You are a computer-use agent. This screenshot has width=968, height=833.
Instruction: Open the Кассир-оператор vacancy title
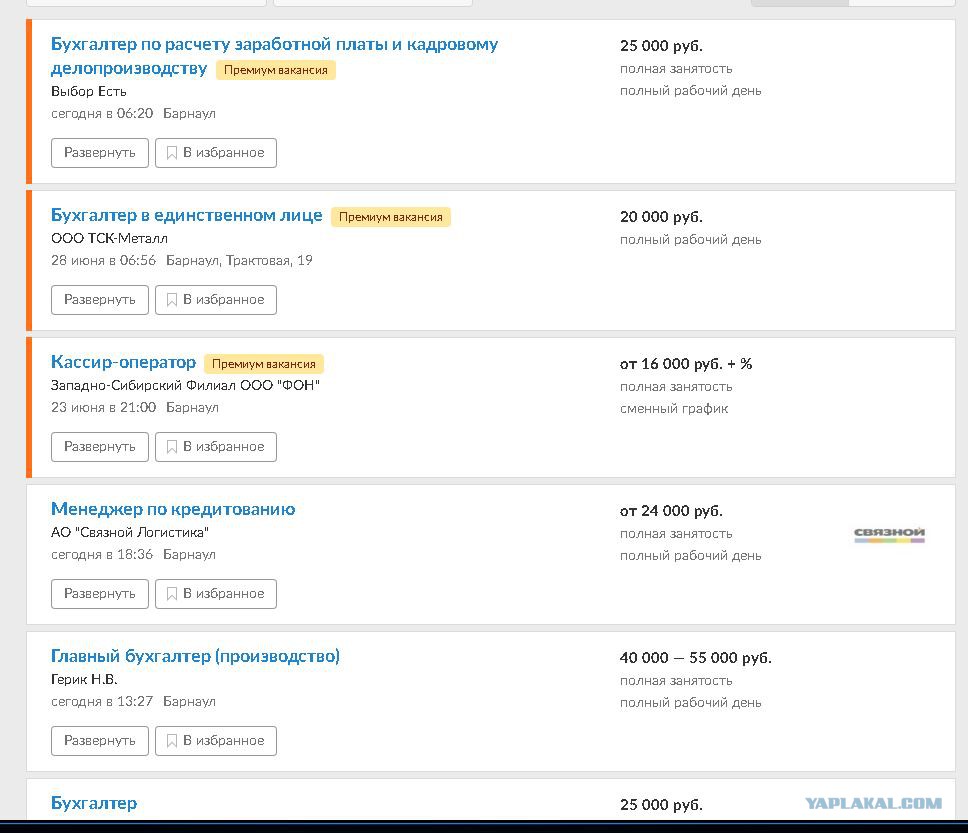pyautogui.click(x=123, y=362)
